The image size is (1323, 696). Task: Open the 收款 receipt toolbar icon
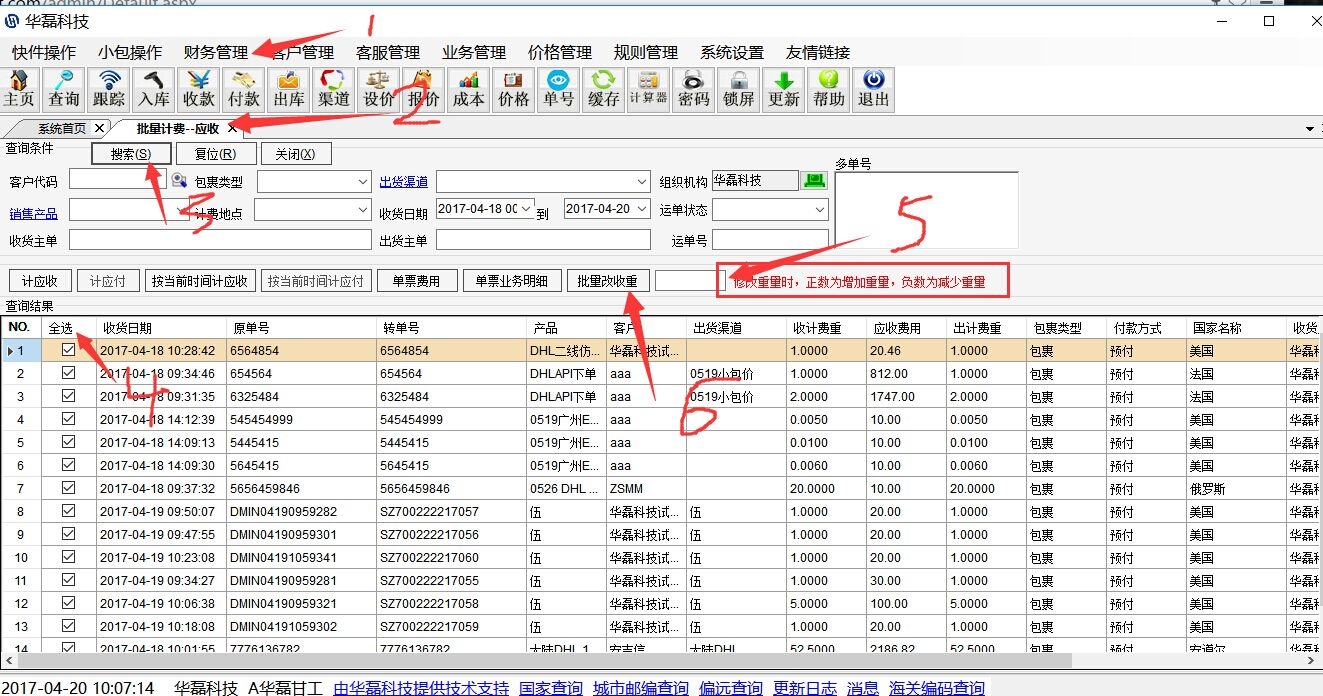[x=199, y=89]
